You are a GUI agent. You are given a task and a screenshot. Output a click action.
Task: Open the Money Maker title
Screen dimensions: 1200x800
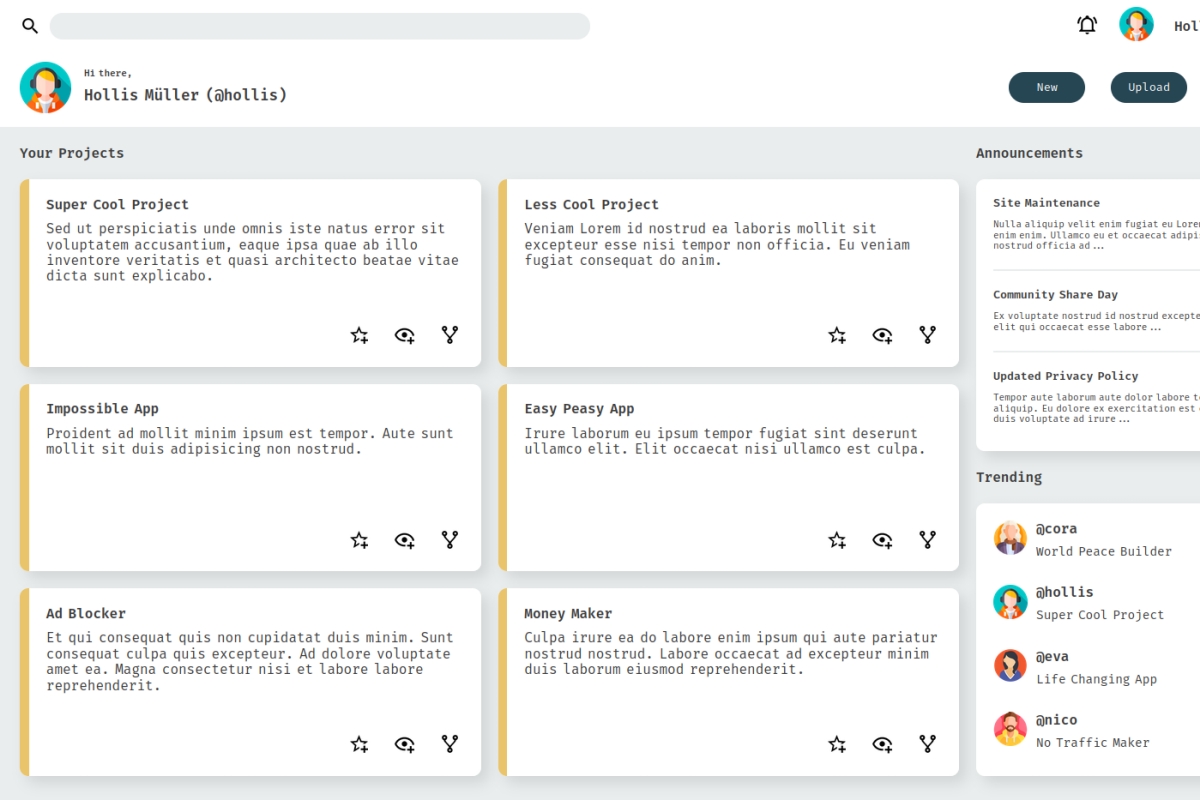tap(568, 613)
